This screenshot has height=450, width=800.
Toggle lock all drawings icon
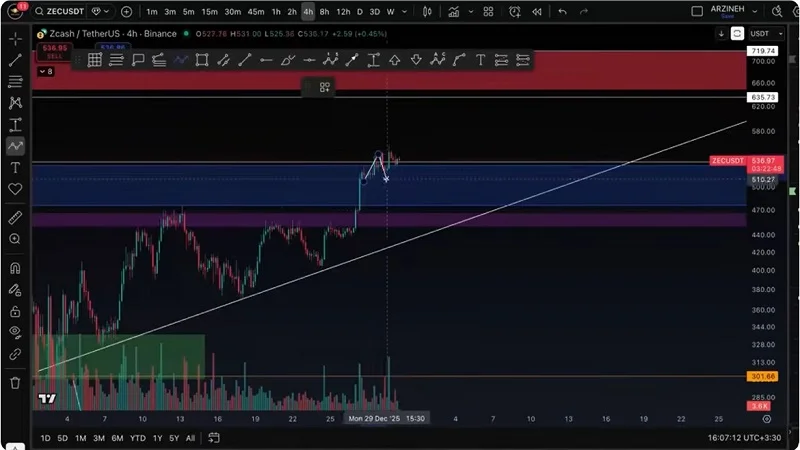tap(15, 310)
